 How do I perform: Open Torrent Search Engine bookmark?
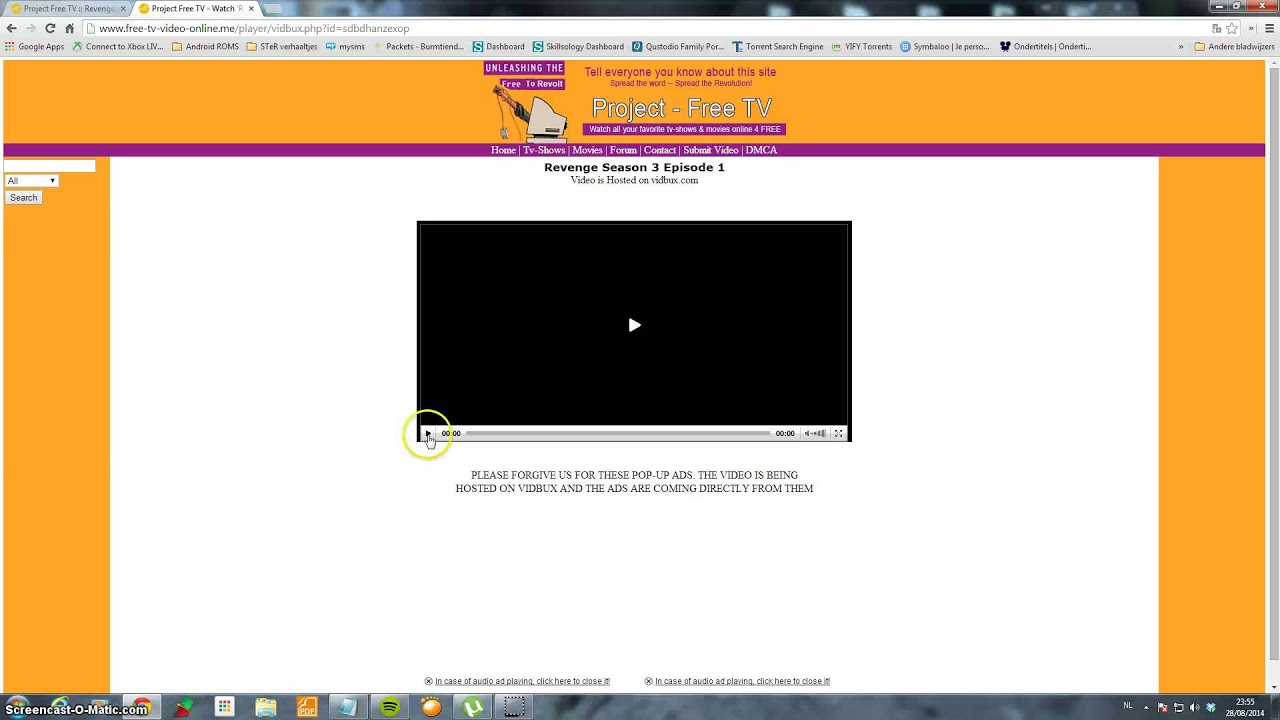point(778,46)
